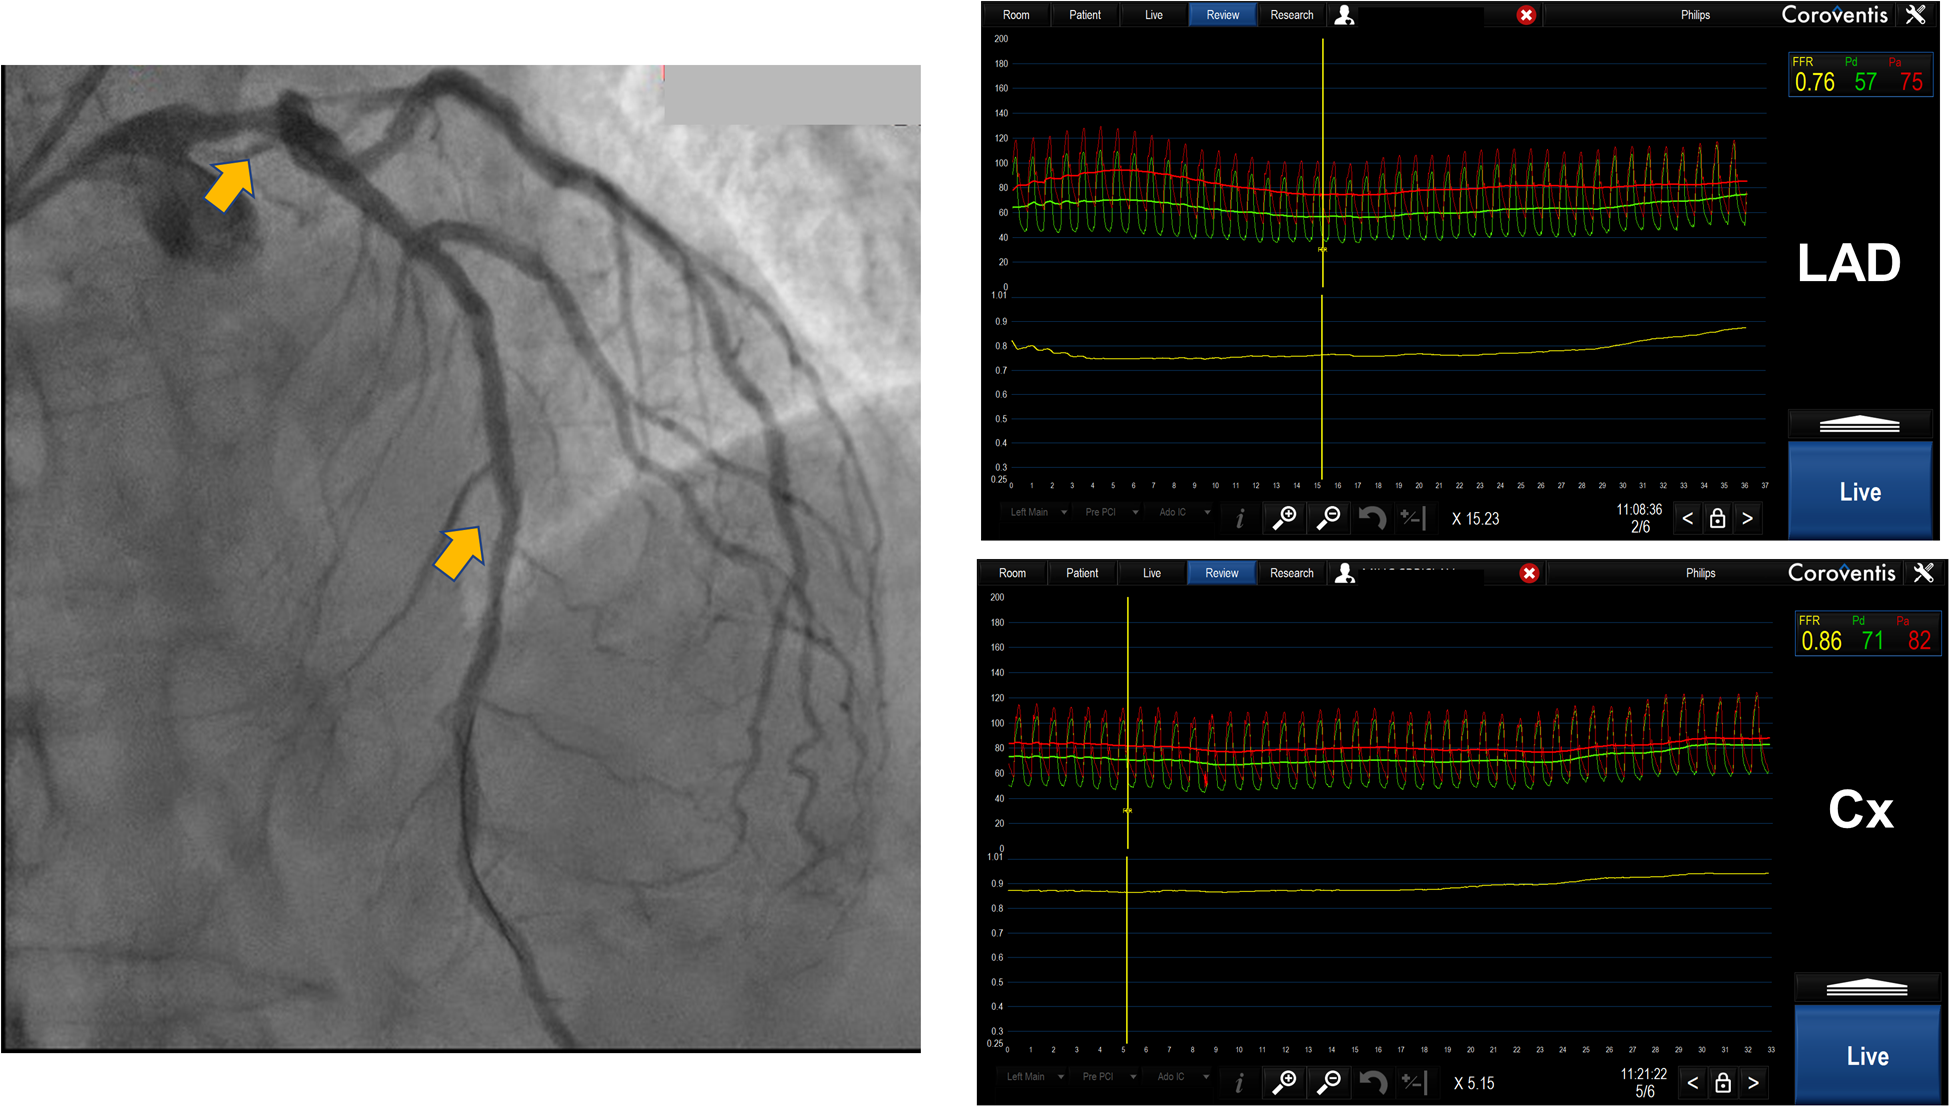Switch to Research tab in LAD panel
Viewport: 1950px width, 1107px height.
click(x=1291, y=15)
